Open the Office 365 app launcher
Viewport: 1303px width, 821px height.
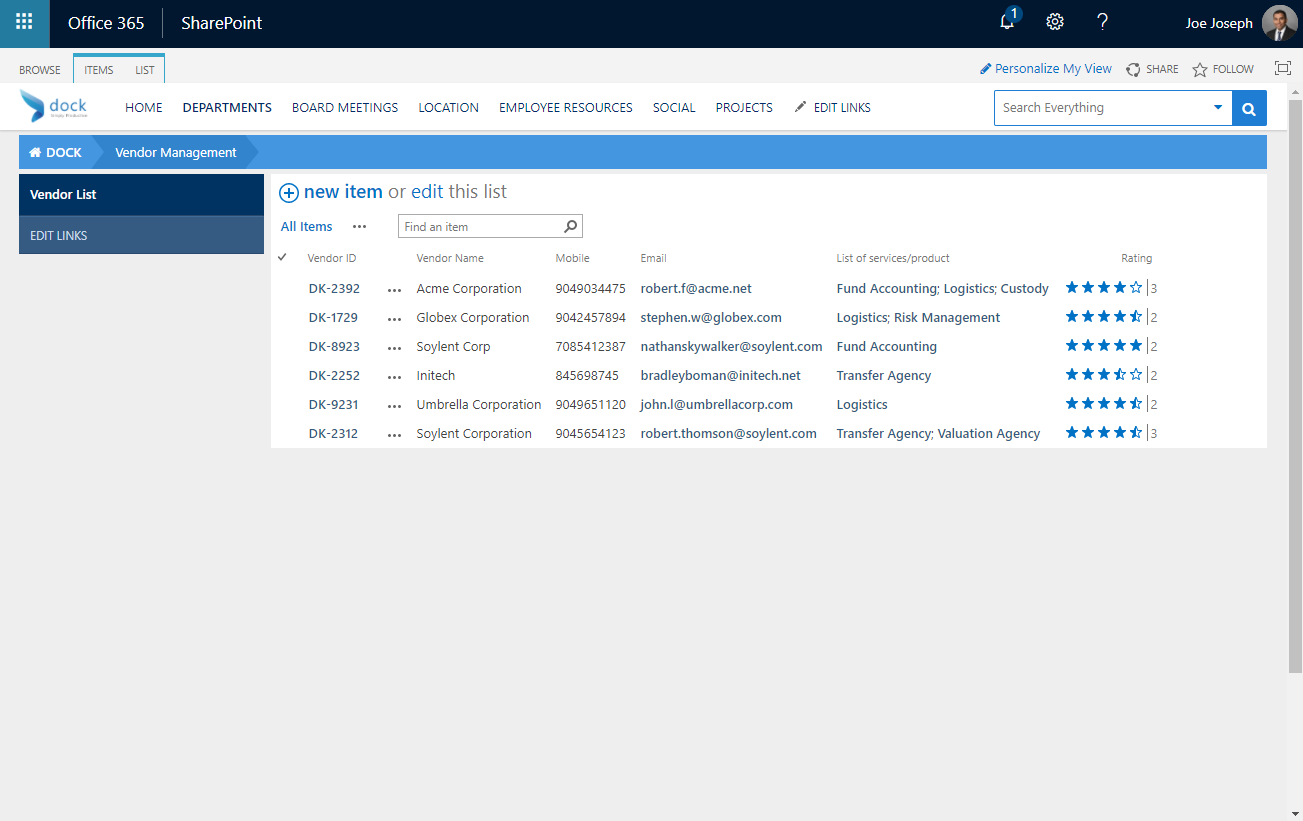tap(22, 23)
